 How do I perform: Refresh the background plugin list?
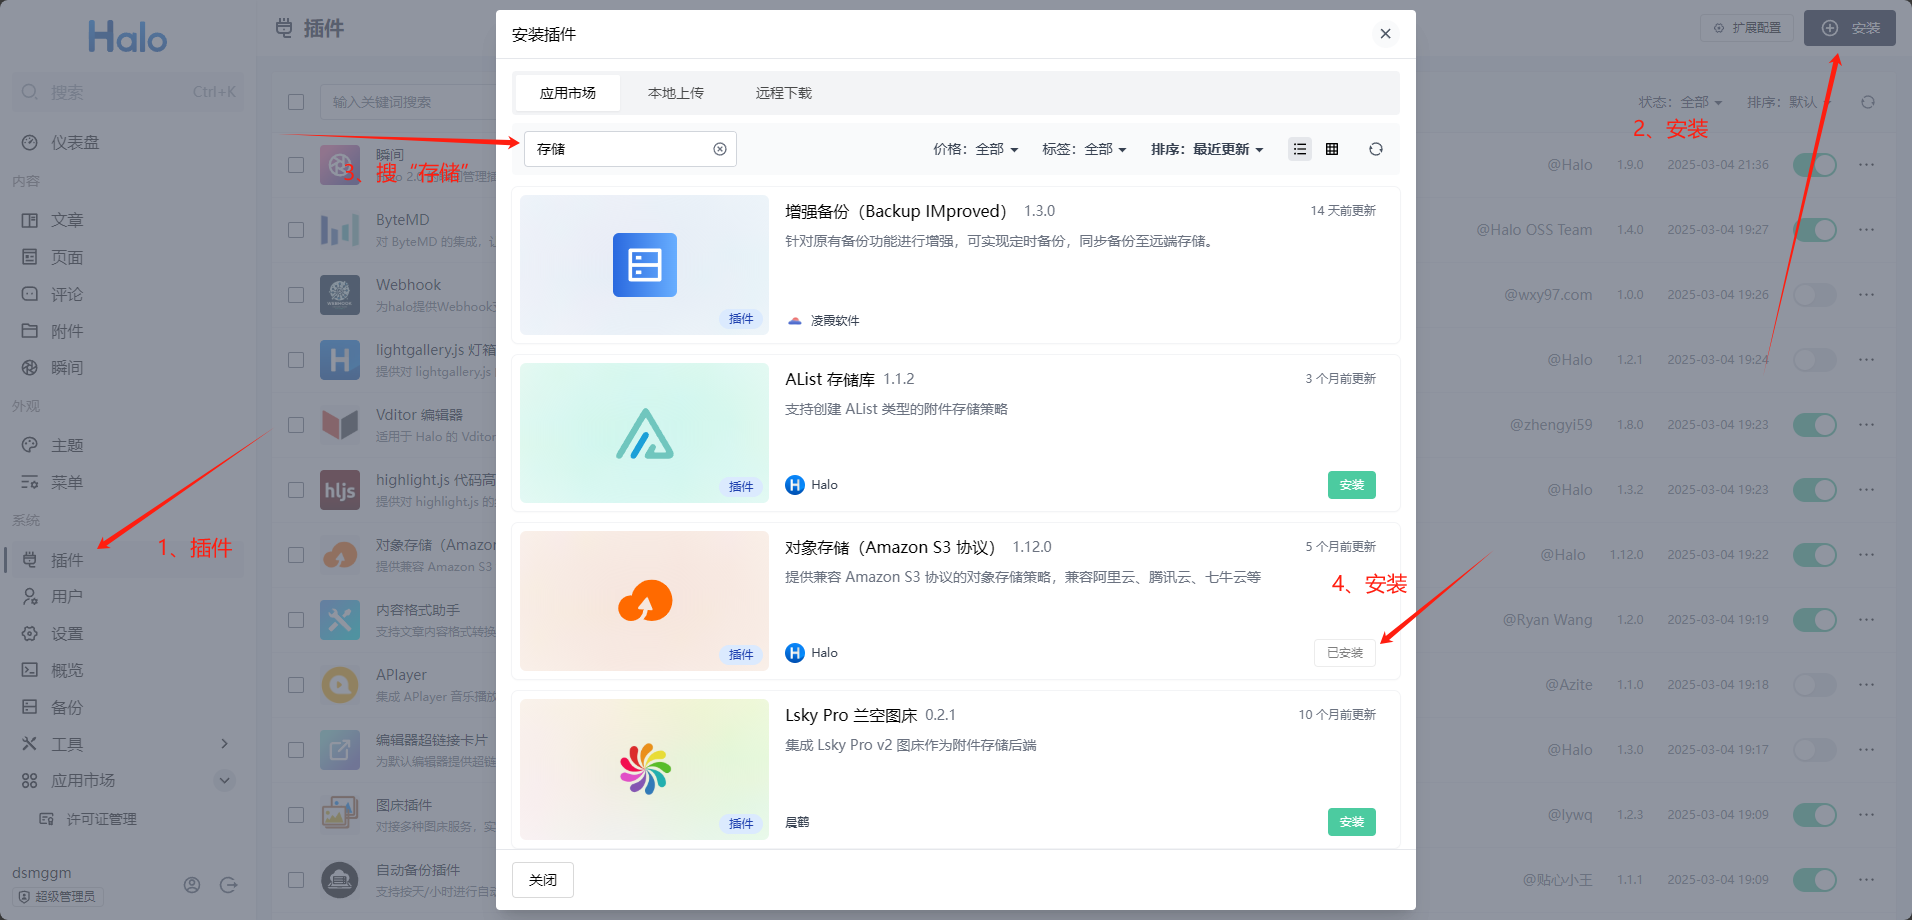(1868, 102)
